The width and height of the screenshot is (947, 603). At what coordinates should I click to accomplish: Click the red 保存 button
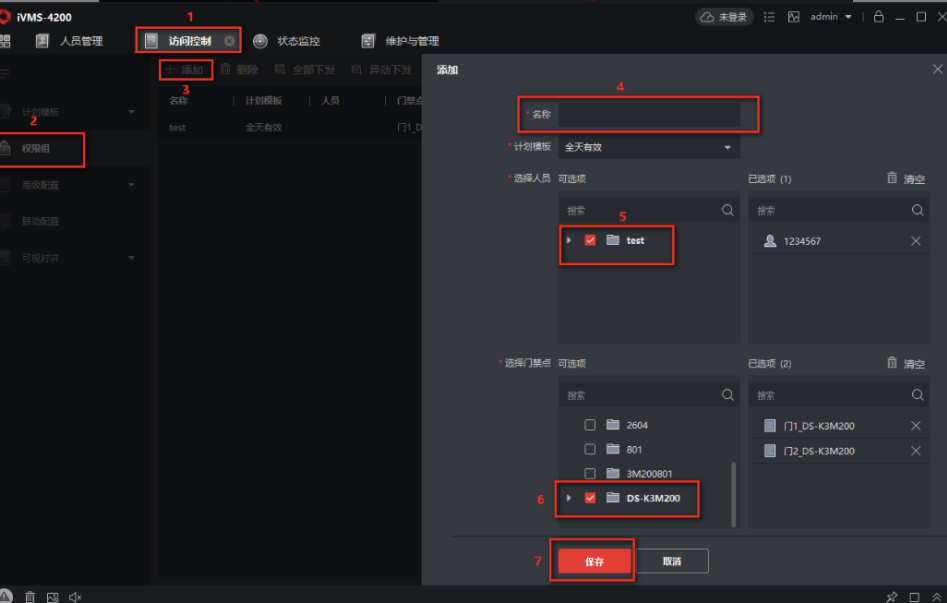click(x=594, y=561)
